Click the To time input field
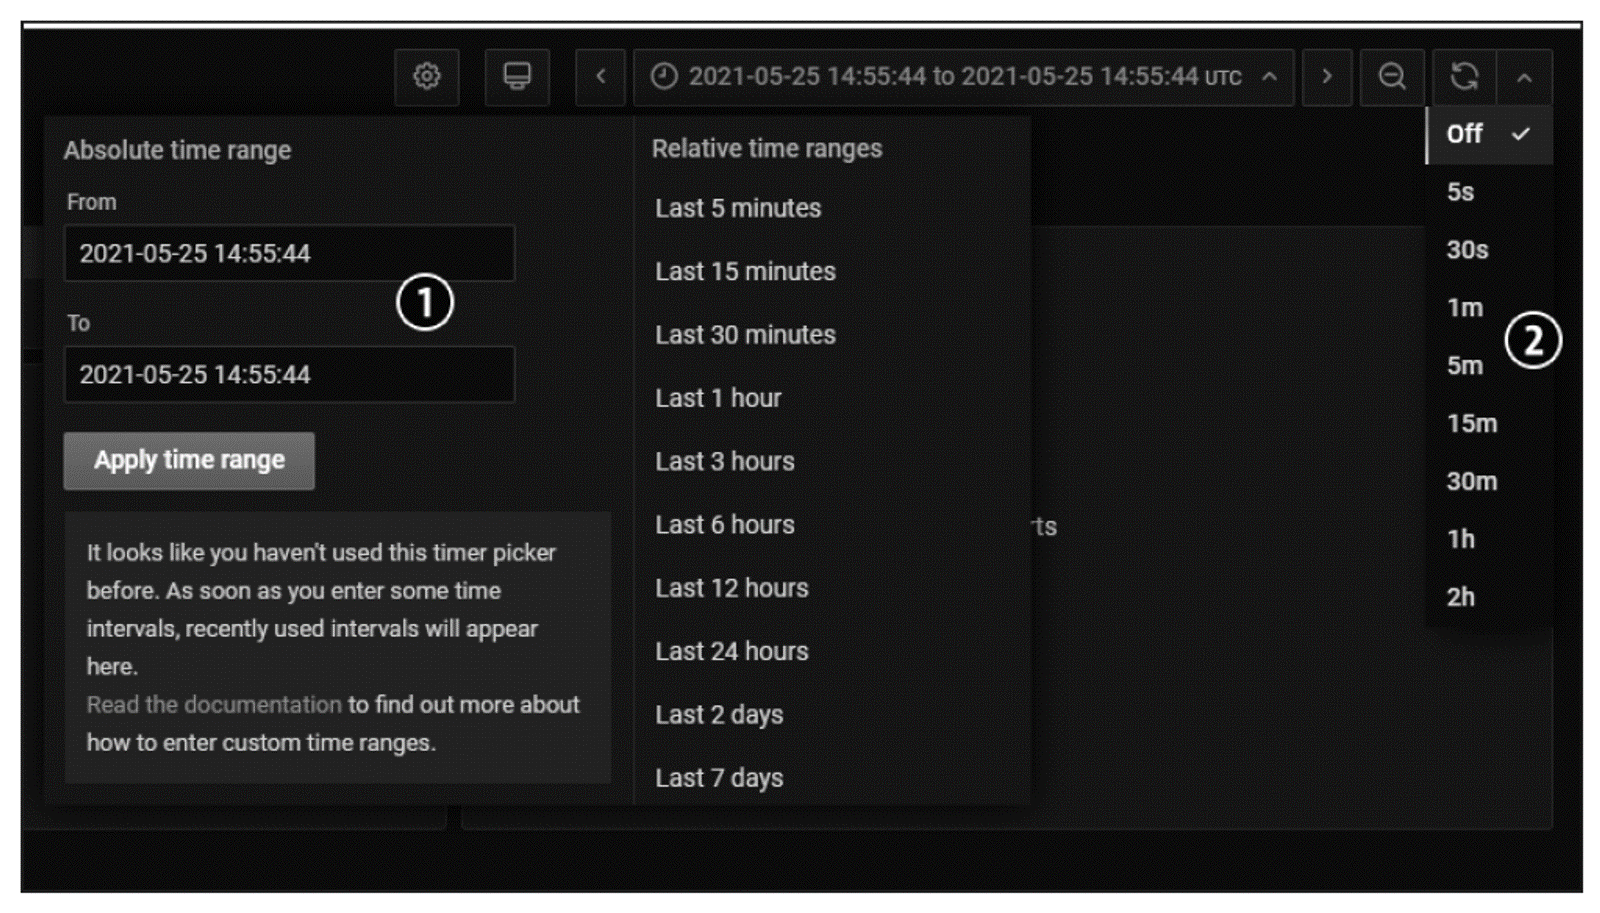This screenshot has width=1600, height=913. tap(289, 375)
